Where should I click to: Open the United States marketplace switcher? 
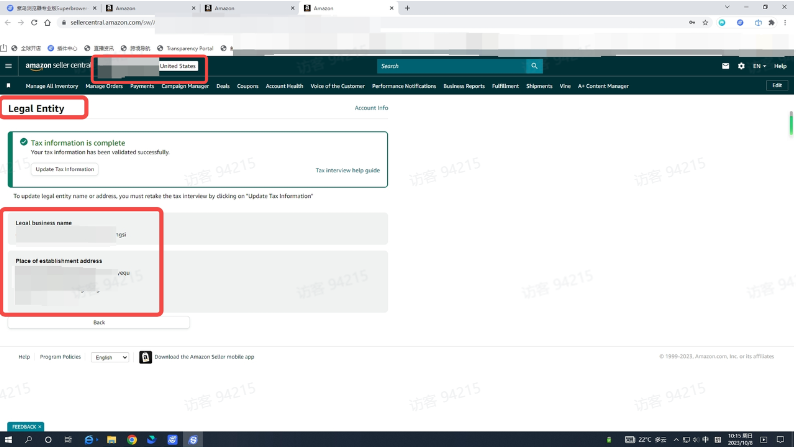179,66
